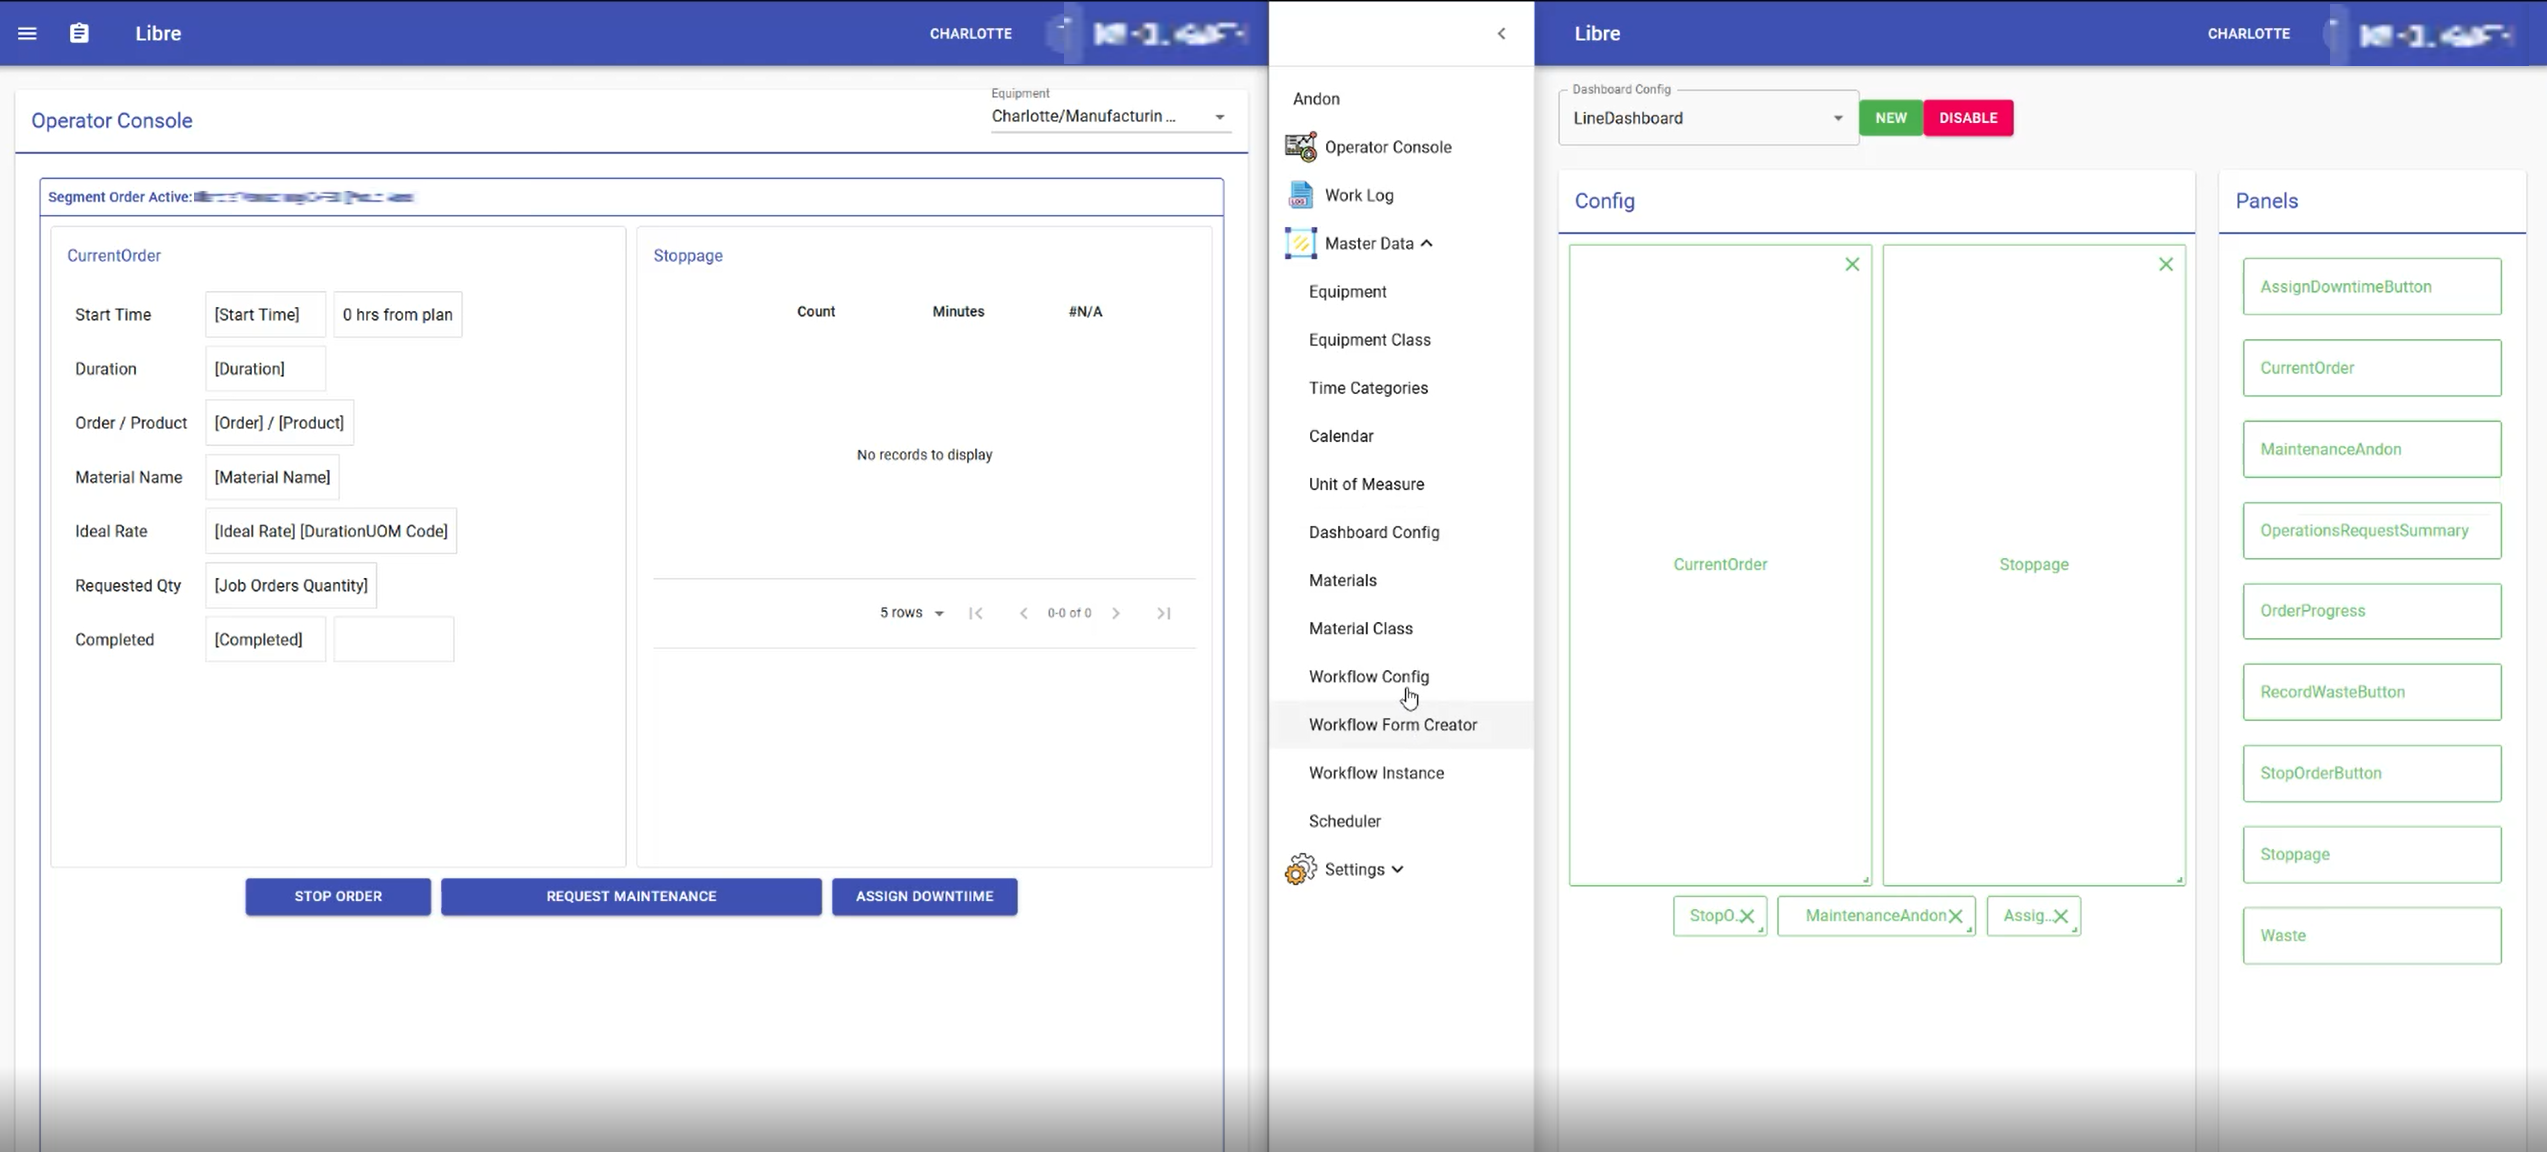Click the Operator Console sidebar icon
Screen dimensions: 2547x1152
pyautogui.click(x=1298, y=146)
